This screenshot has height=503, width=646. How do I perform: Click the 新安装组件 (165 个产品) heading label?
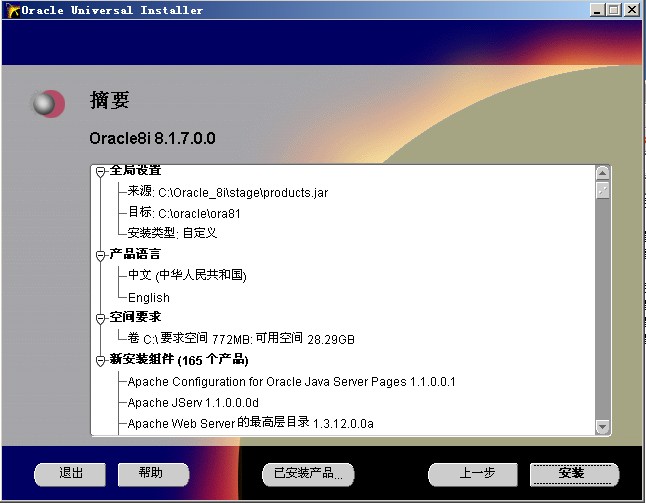[x=179, y=359]
